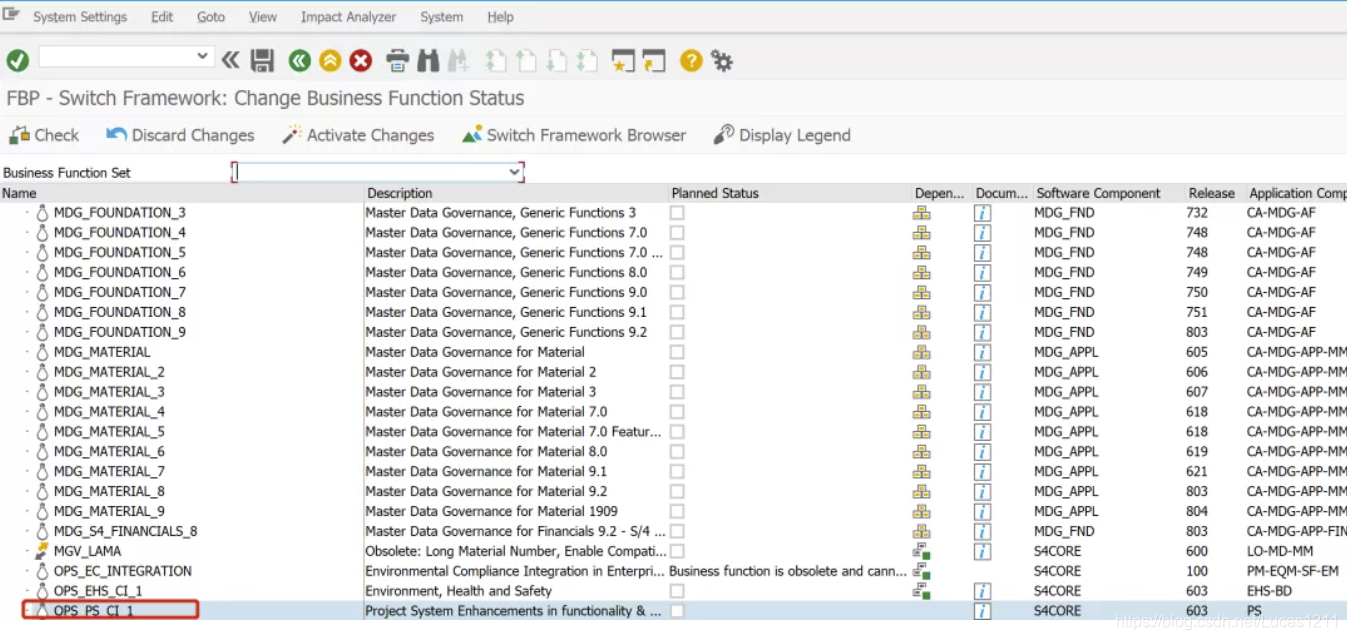Open the Goto menu
1347x640 pixels.
tap(211, 17)
